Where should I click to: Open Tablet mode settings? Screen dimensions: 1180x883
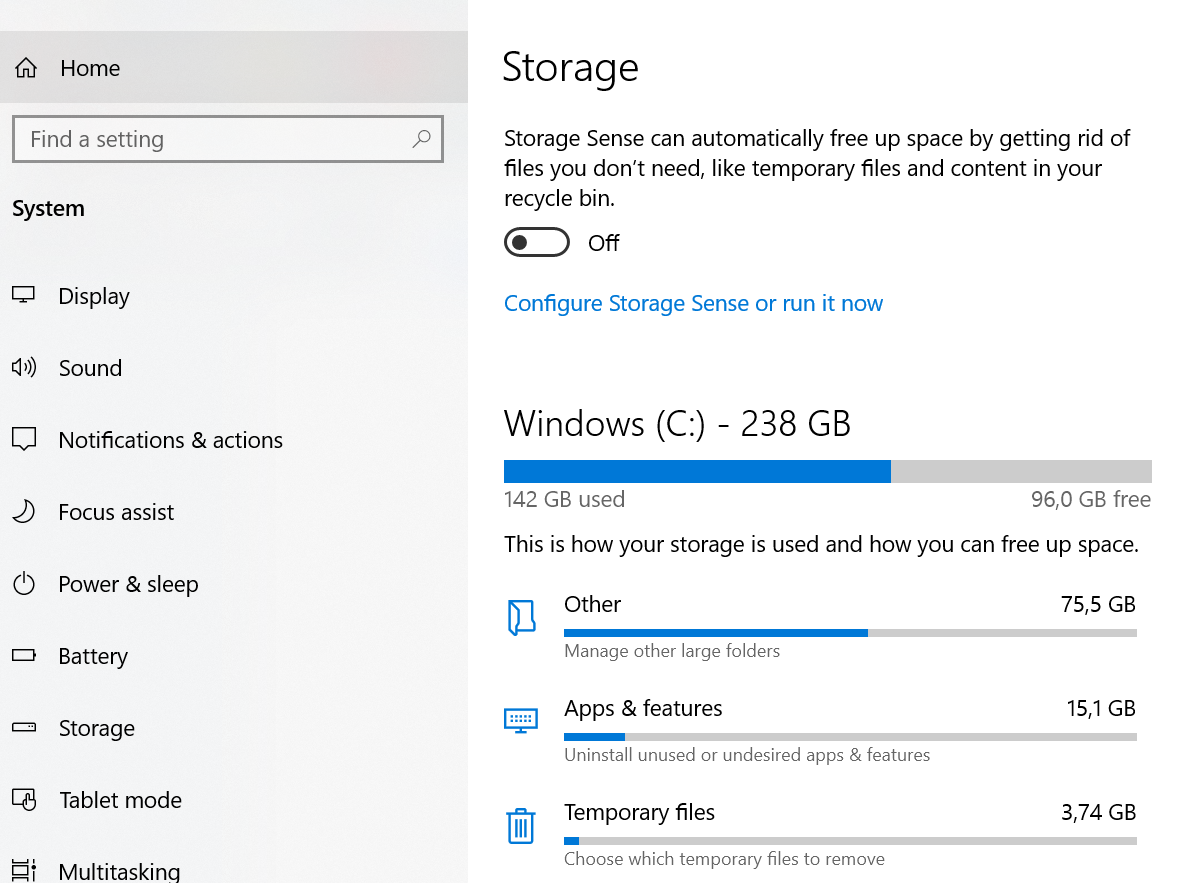pyautogui.click(x=234, y=799)
